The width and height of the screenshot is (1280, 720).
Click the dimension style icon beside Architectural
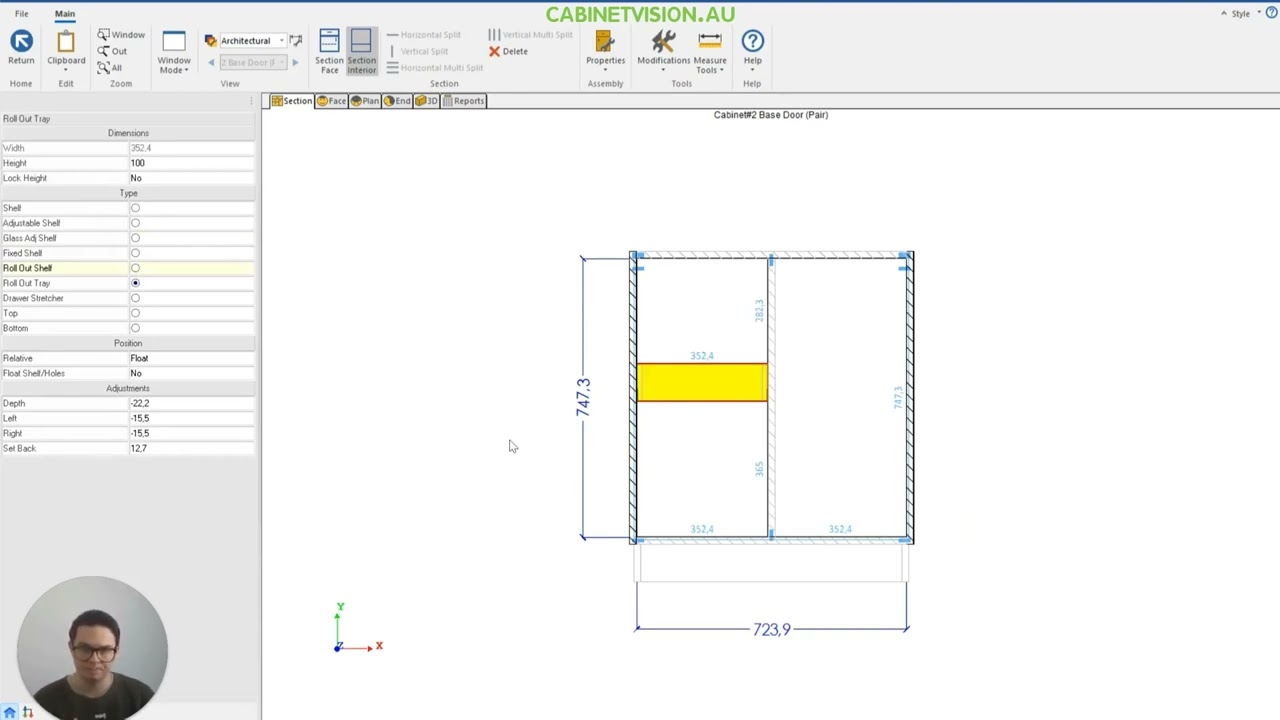click(x=296, y=41)
